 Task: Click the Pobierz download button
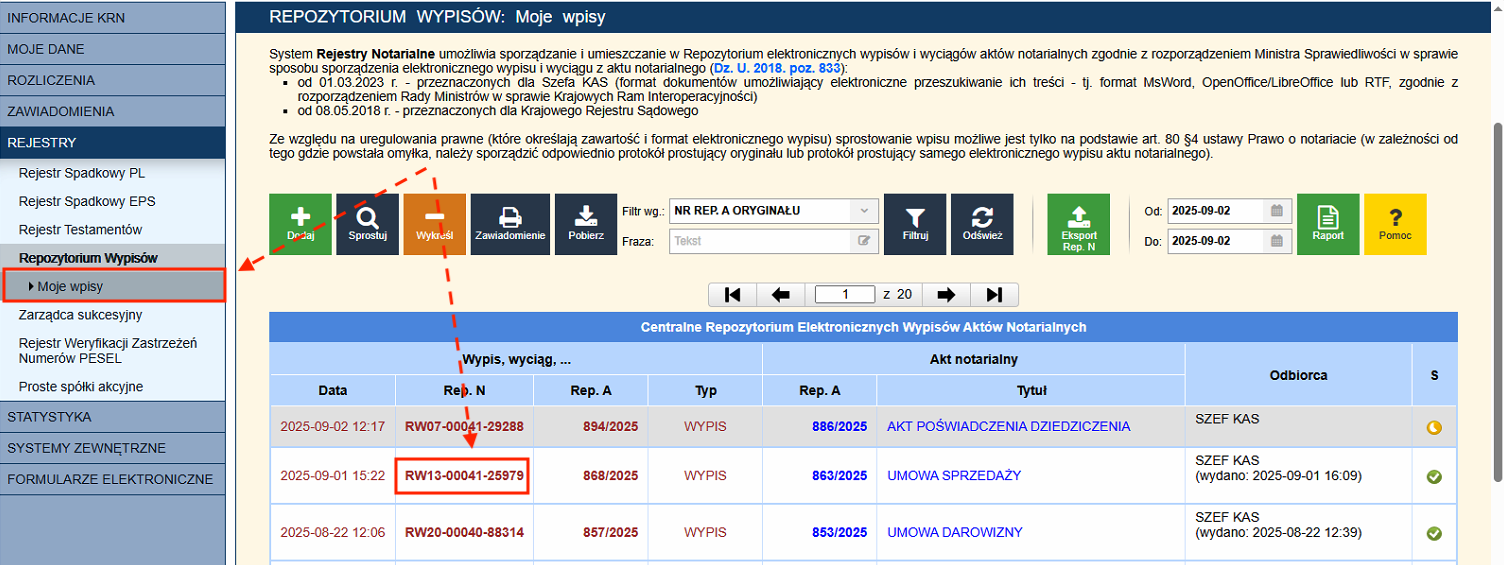tap(586, 224)
